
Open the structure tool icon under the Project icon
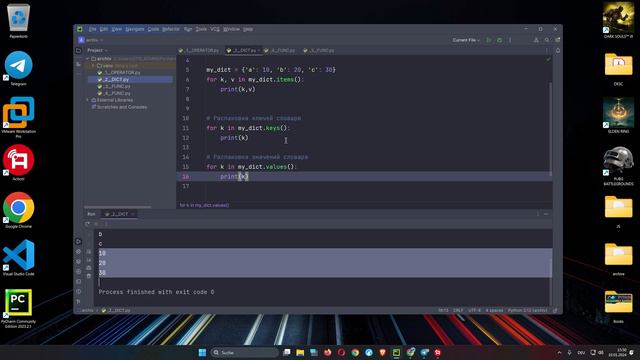click(78, 64)
